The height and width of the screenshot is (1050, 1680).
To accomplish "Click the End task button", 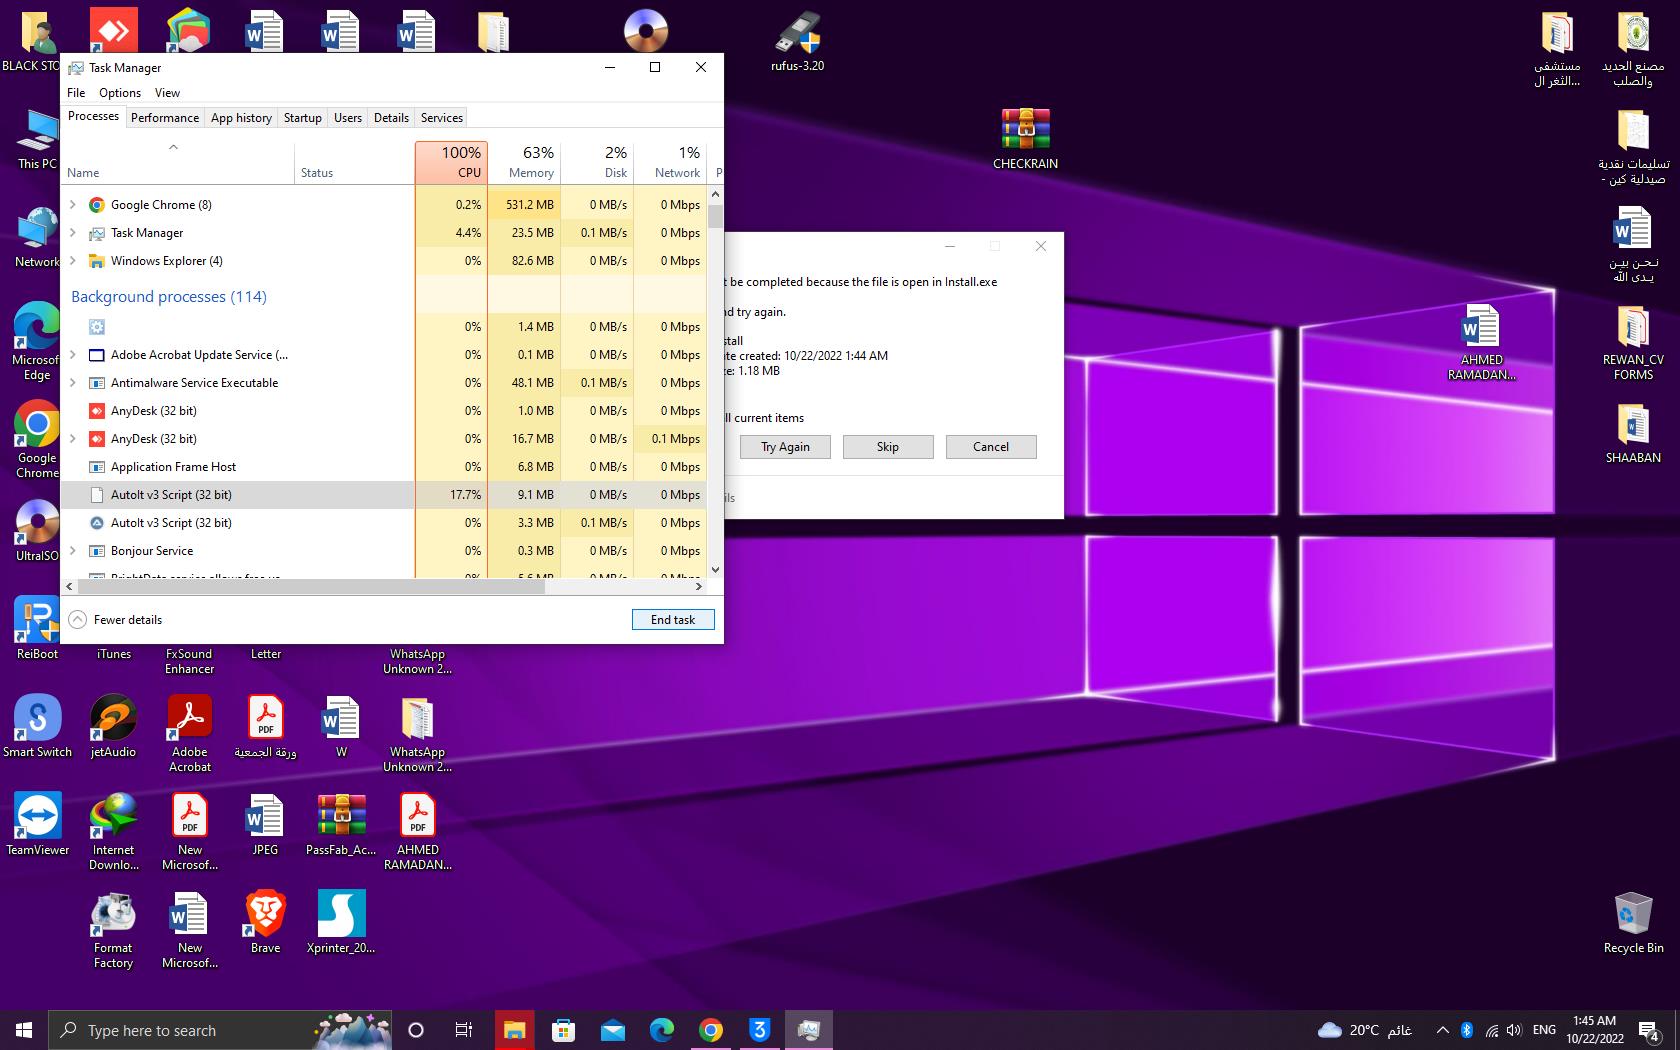I will pos(673,620).
